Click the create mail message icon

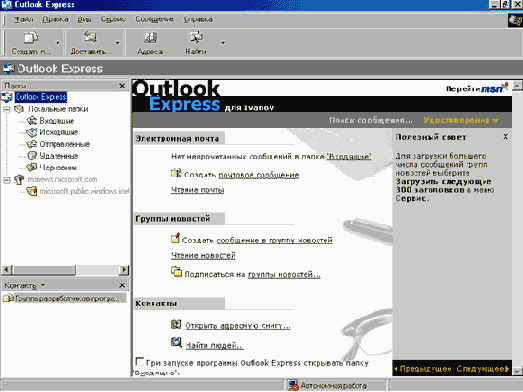(176, 173)
